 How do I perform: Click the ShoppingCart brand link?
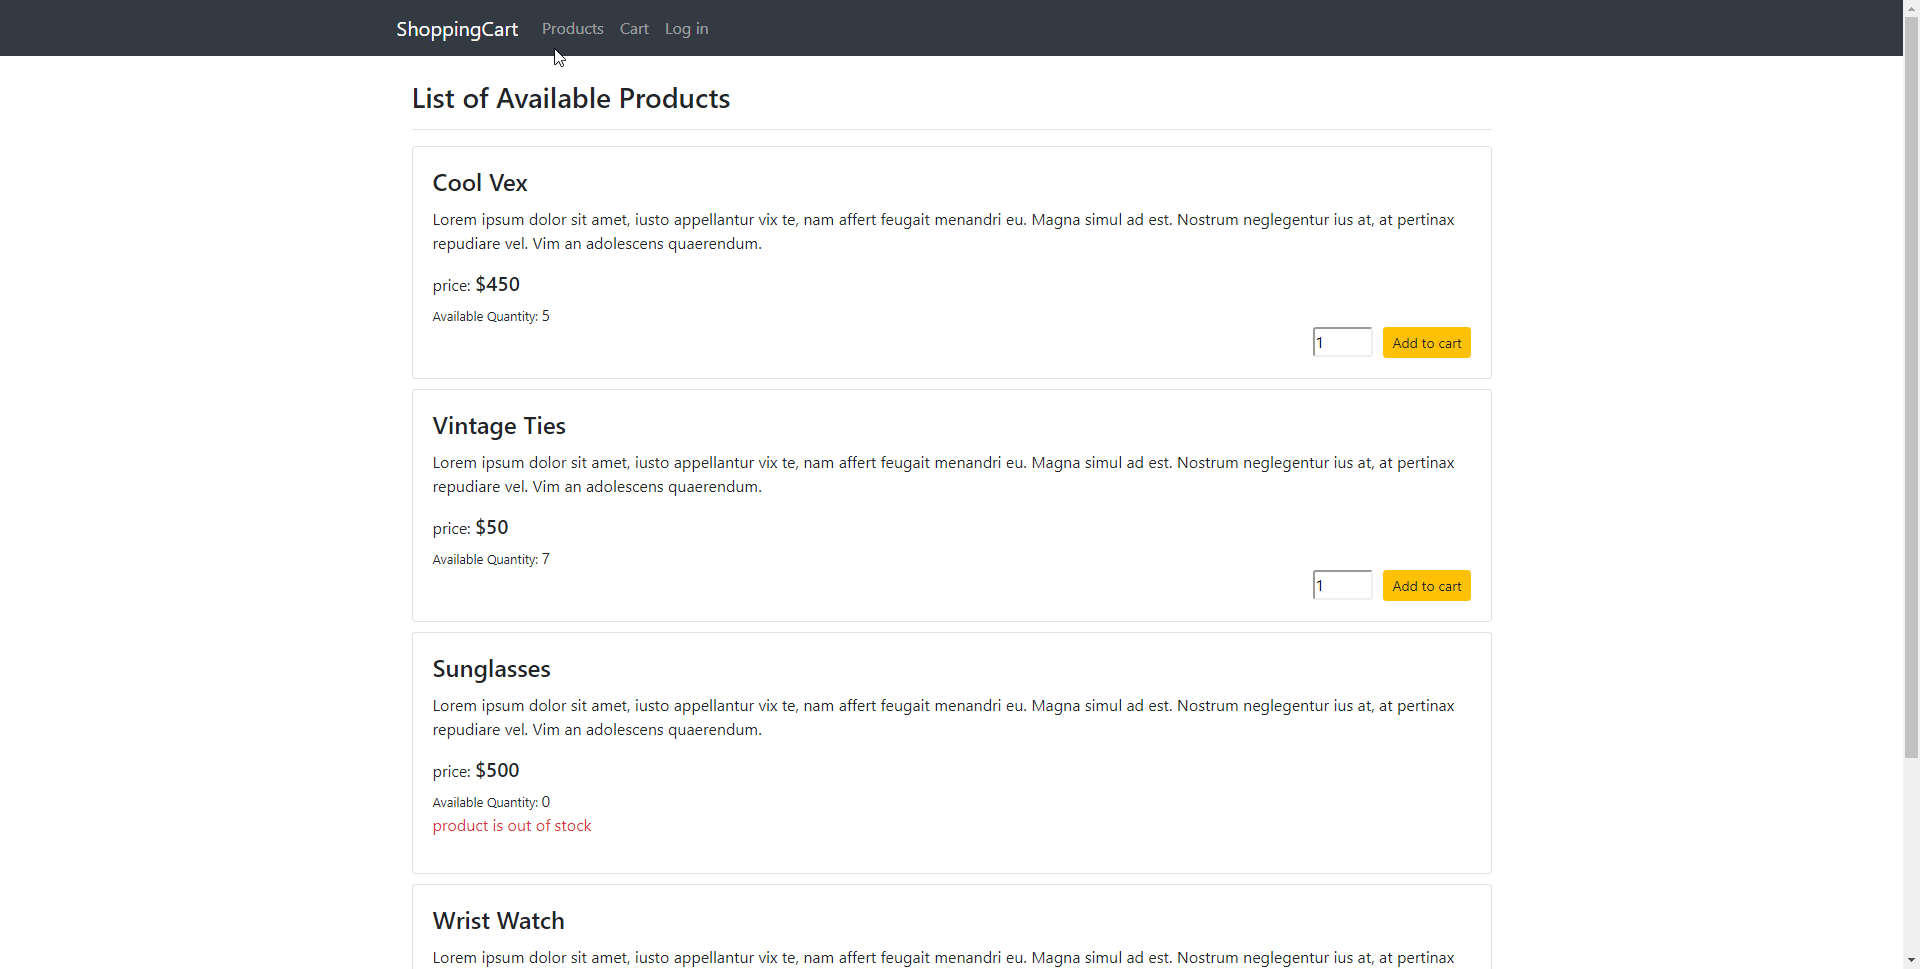pos(457,29)
